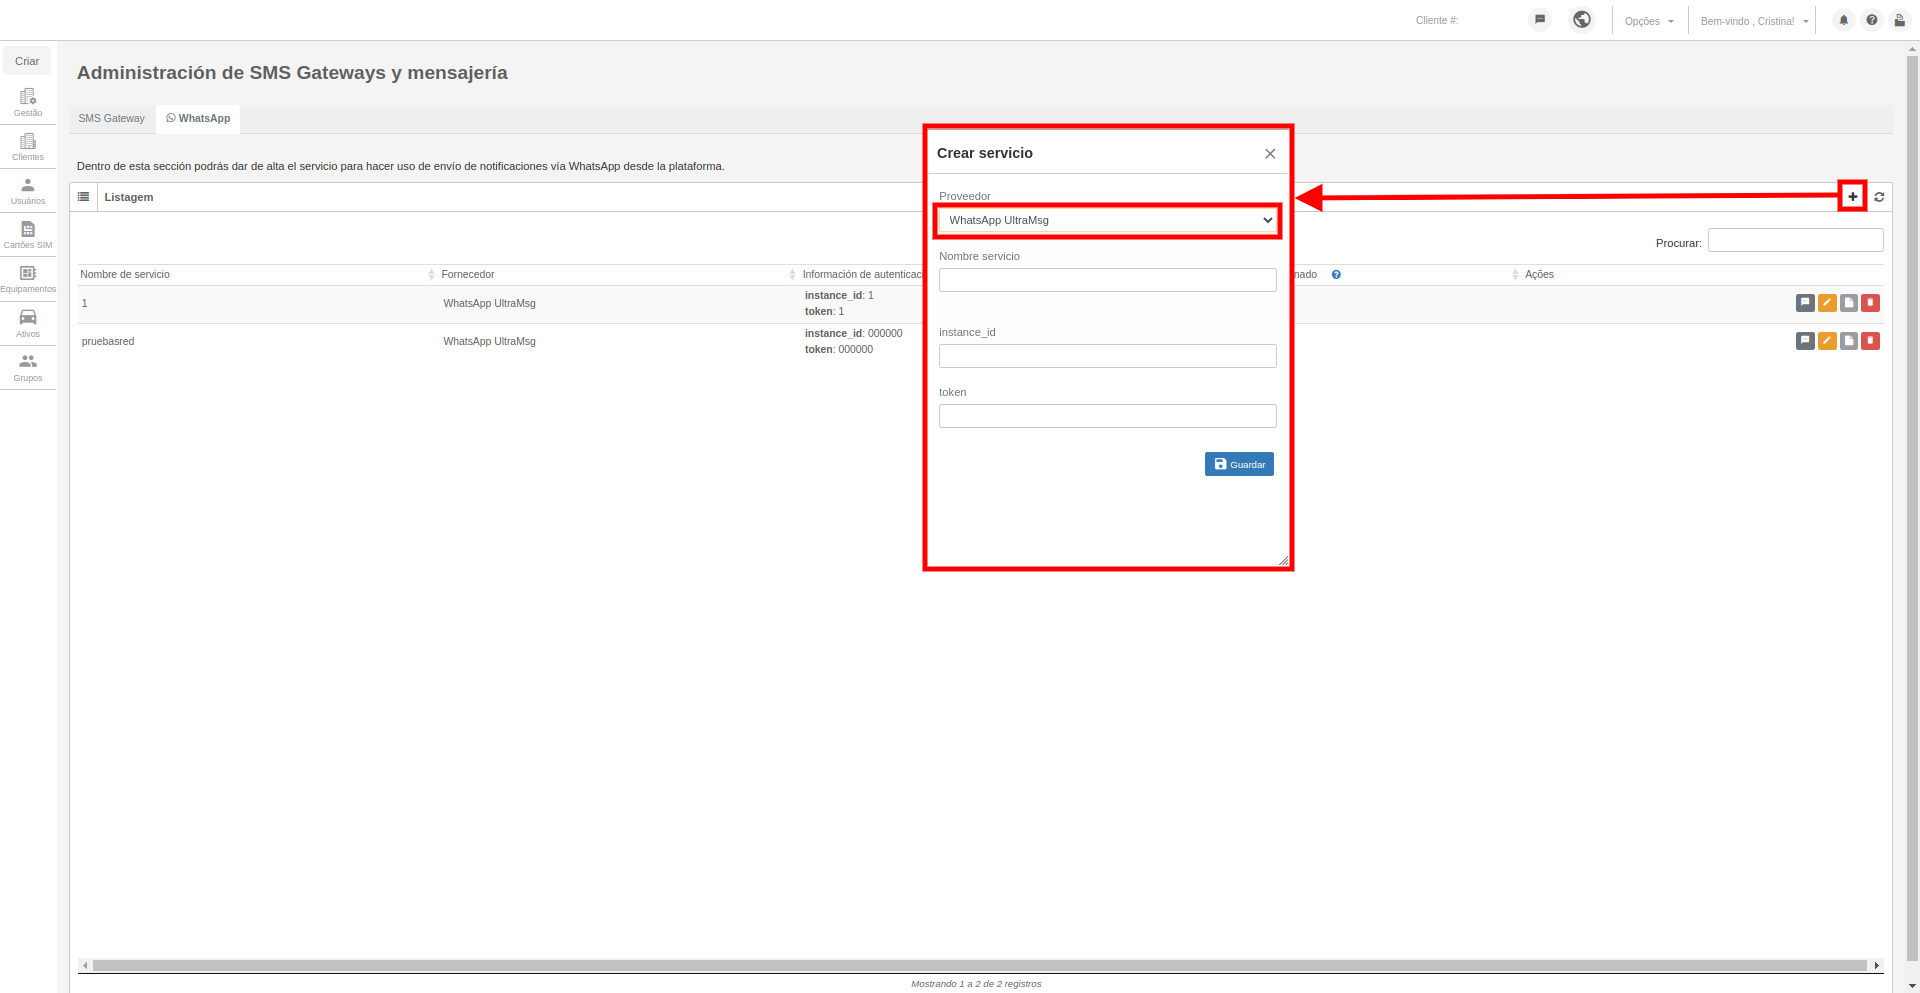Sort by Nombre de servicio column
1920x993 pixels.
256,274
